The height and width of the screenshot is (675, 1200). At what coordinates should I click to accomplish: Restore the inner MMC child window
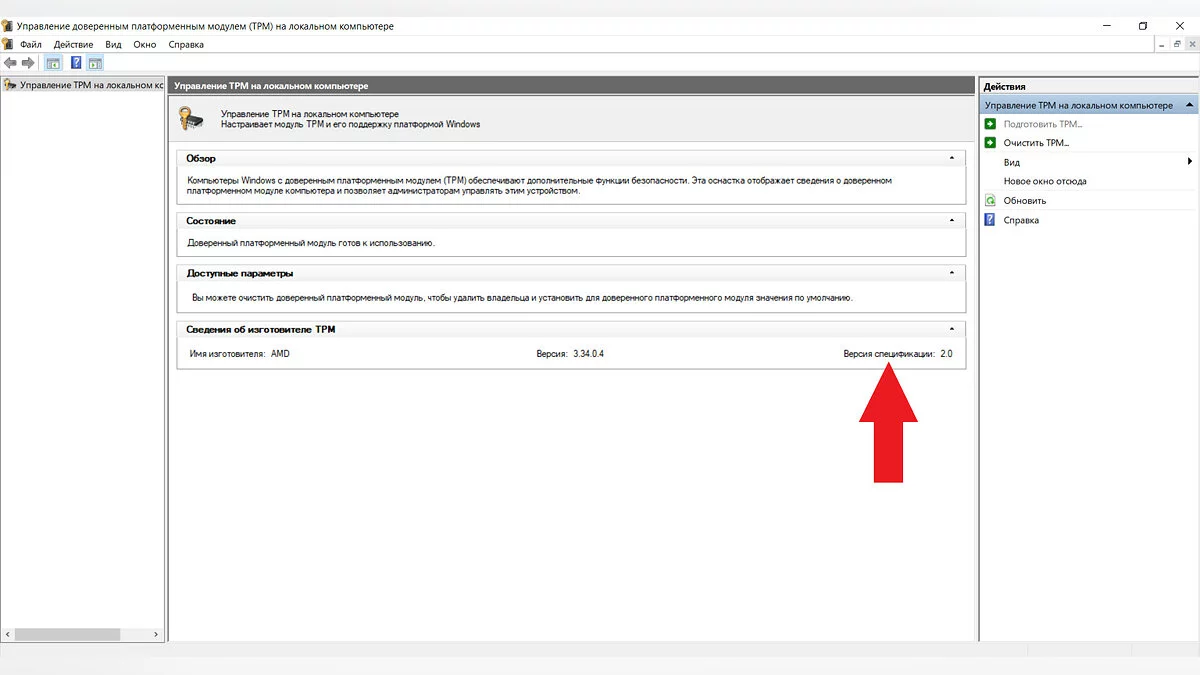pos(1176,44)
